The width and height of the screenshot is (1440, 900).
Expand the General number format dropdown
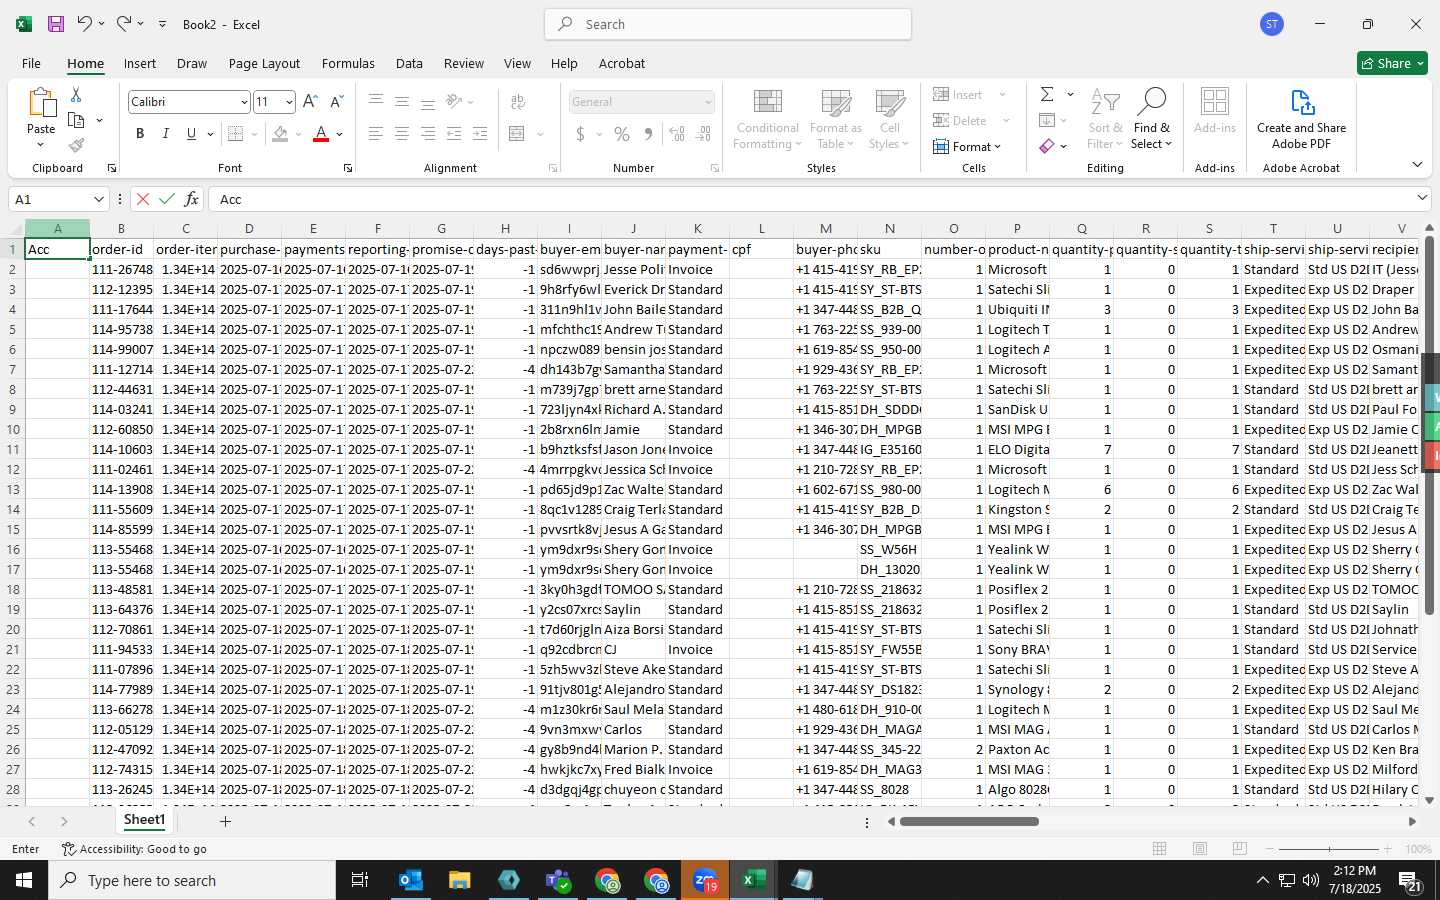point(708,102)
